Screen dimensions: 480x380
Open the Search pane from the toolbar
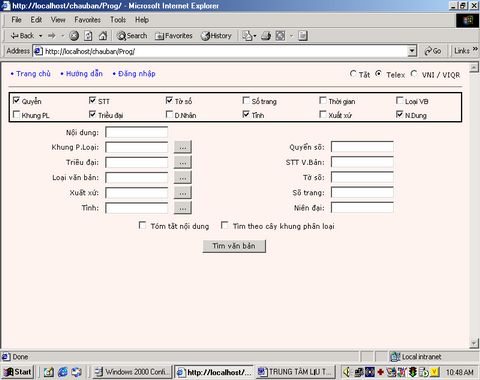(132, 36)
